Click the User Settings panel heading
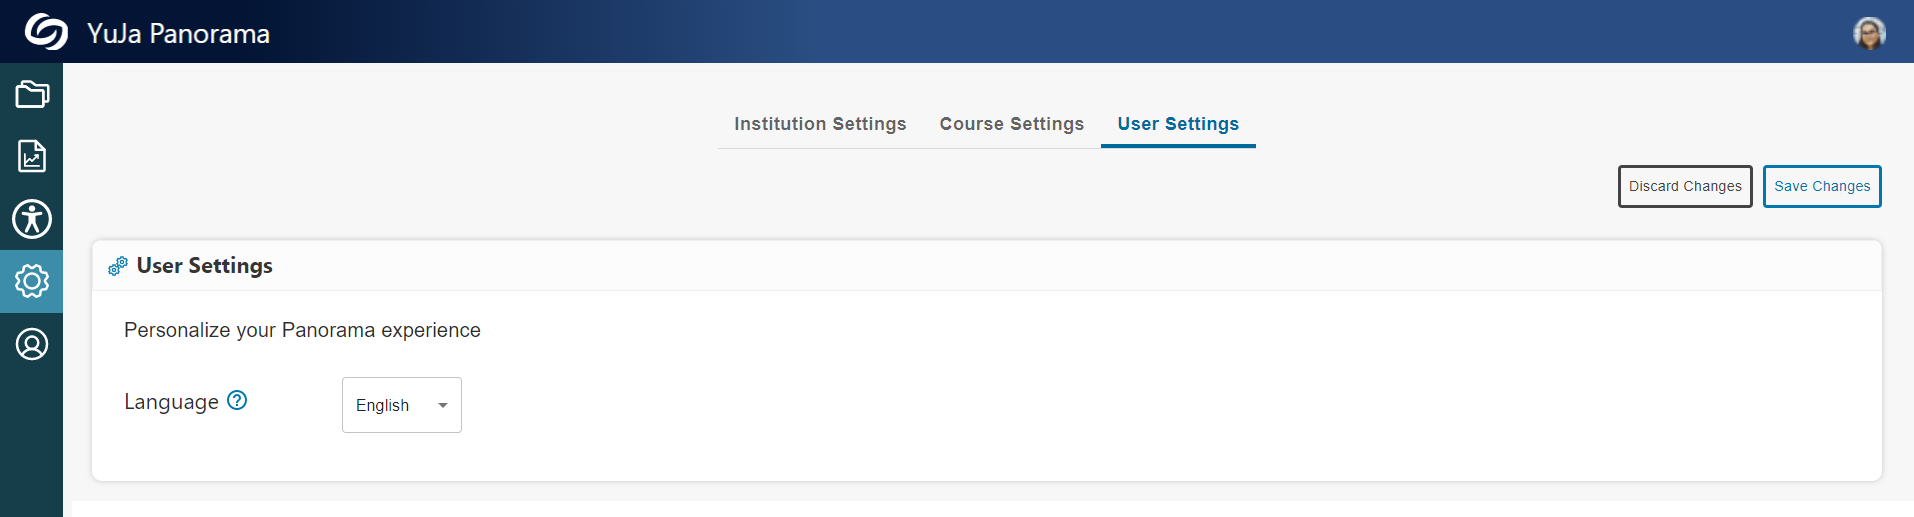1914x517 pixels. click(x=205, y=266)
